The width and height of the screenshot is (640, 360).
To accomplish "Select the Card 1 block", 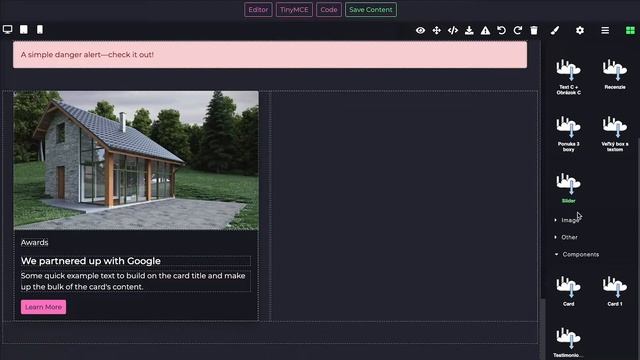I will [615, 291].
